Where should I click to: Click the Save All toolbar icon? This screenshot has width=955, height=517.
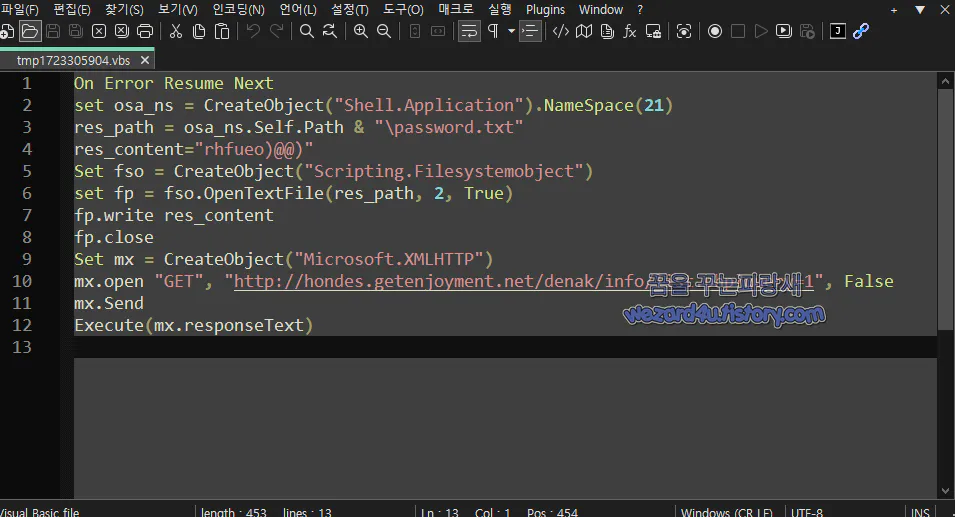click(x=76, y=31)
